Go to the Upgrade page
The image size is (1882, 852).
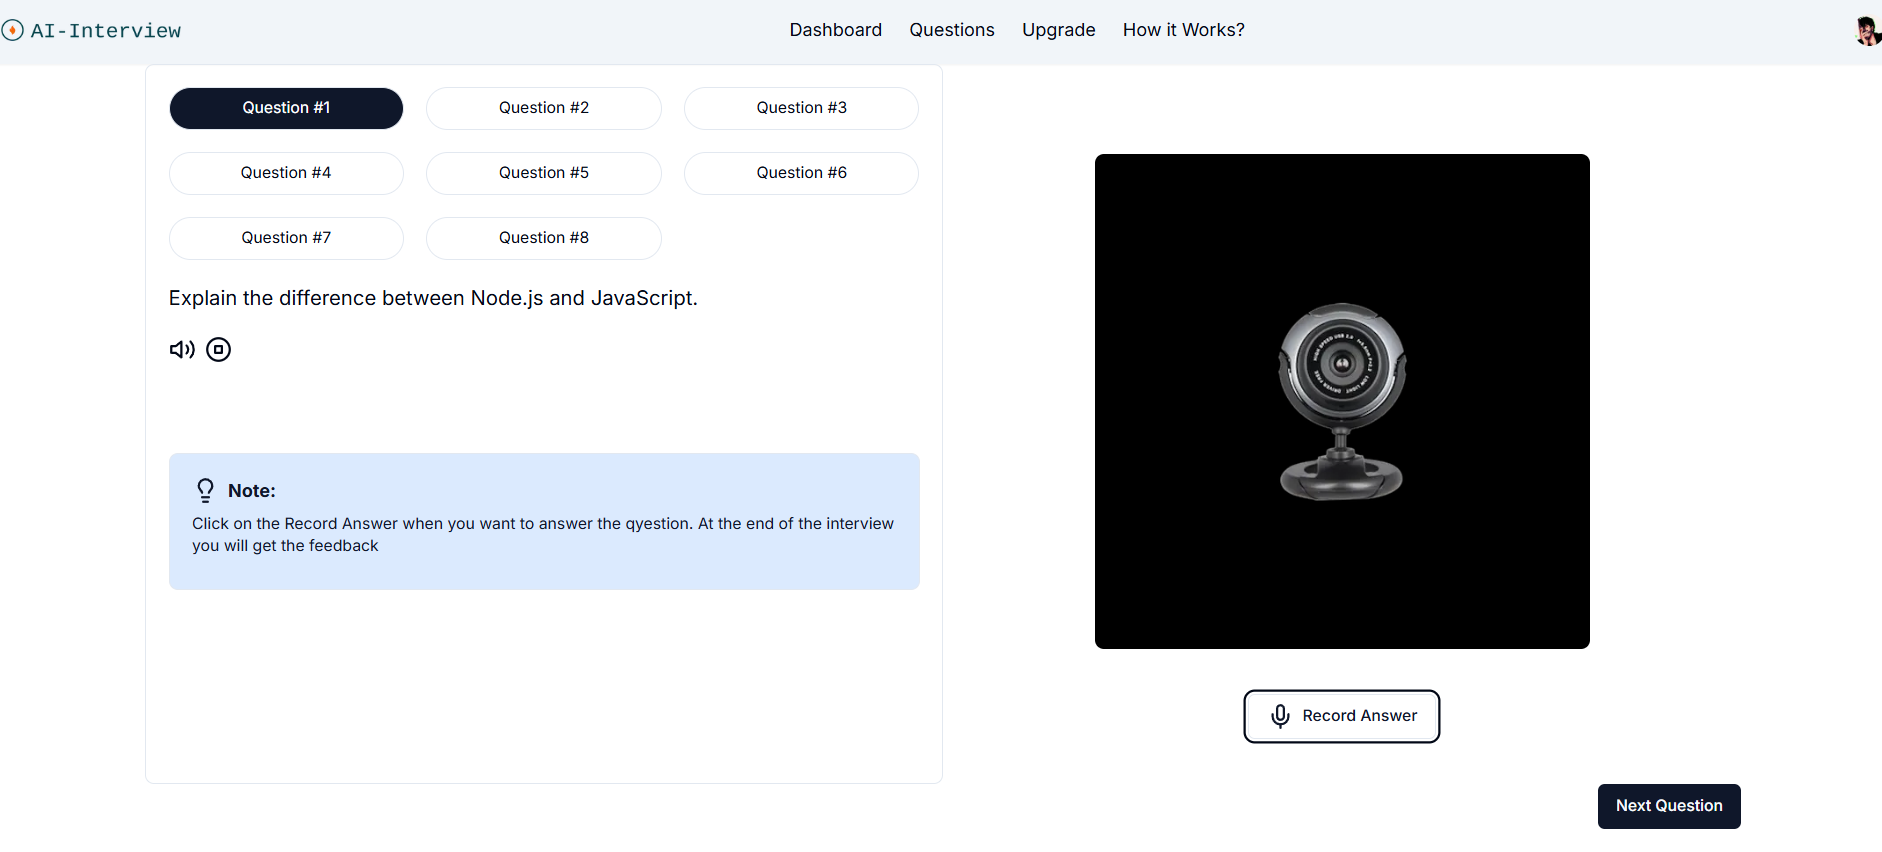pos(1058,30)
